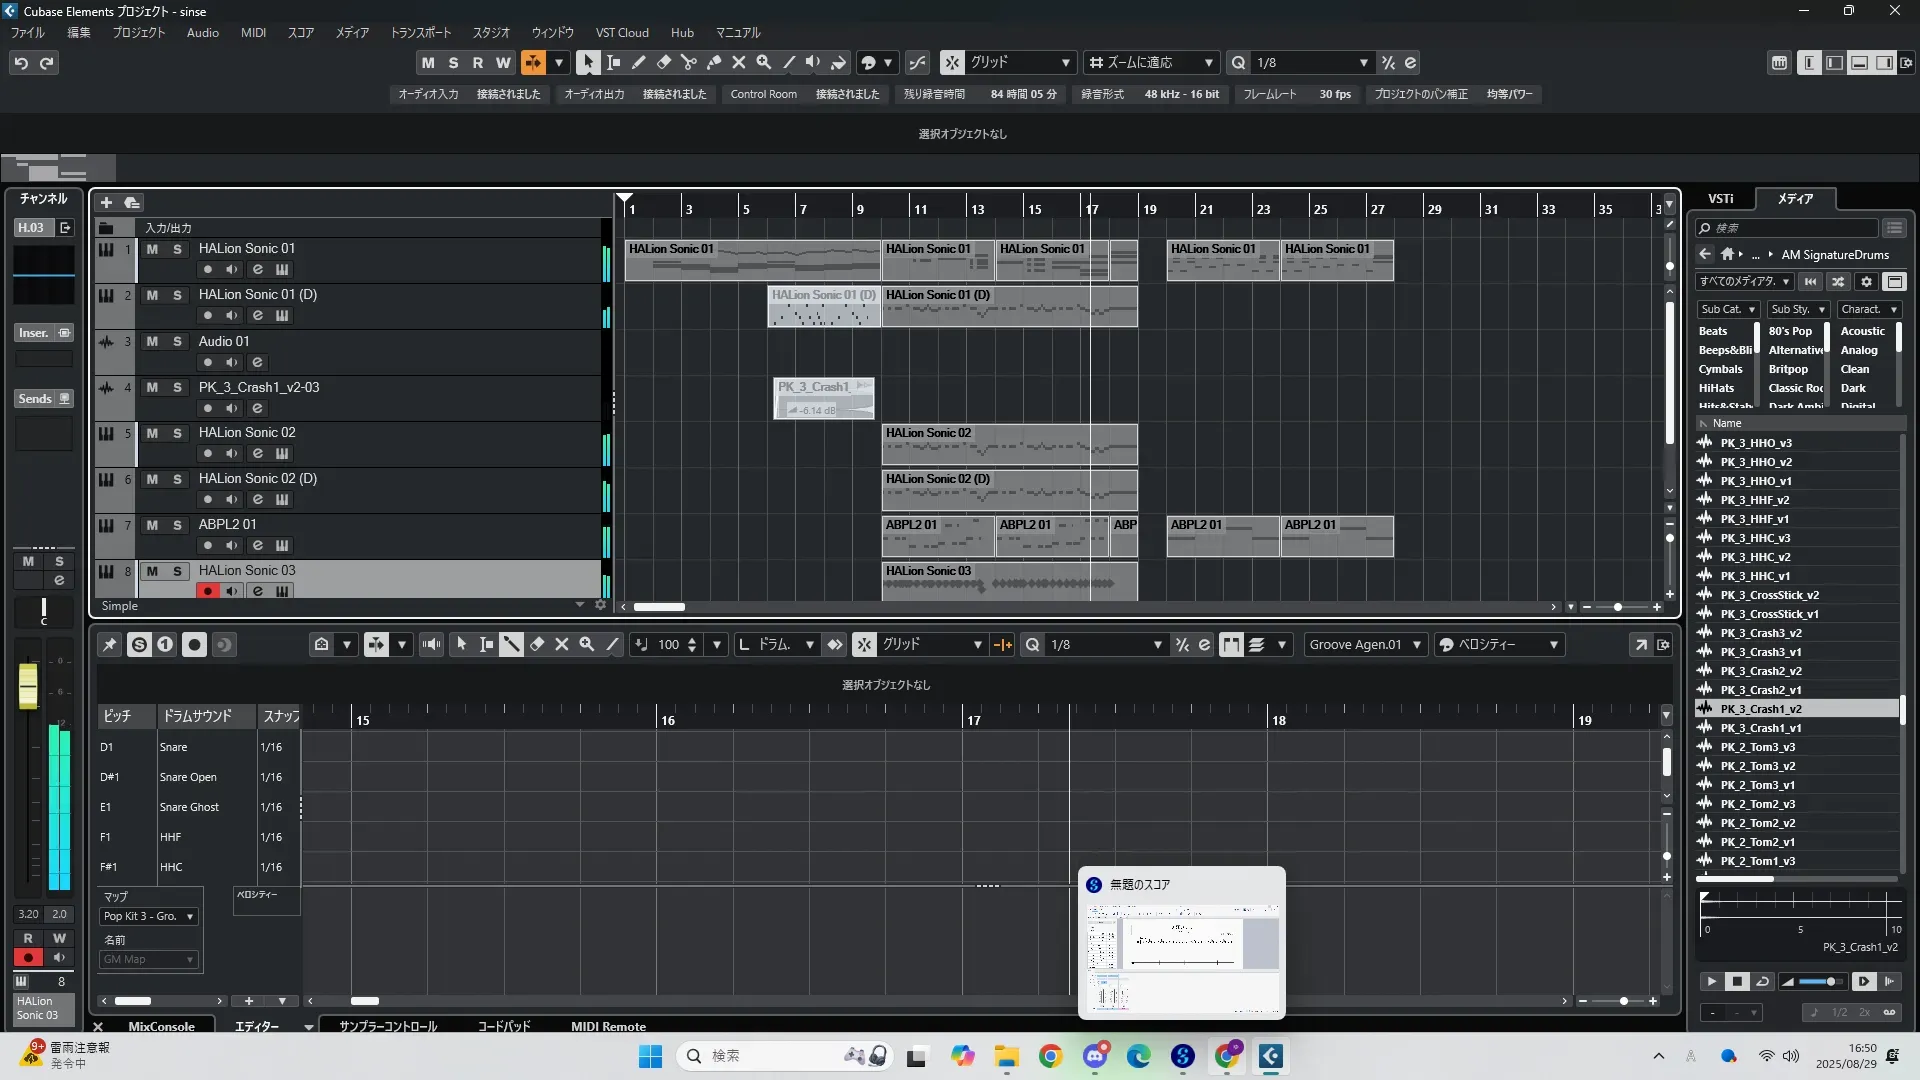Screen dimensions: 1920x1080
Task: Select the Eraser tool in top toolbar
Action: pyautogui.click(x=663, y=62)
